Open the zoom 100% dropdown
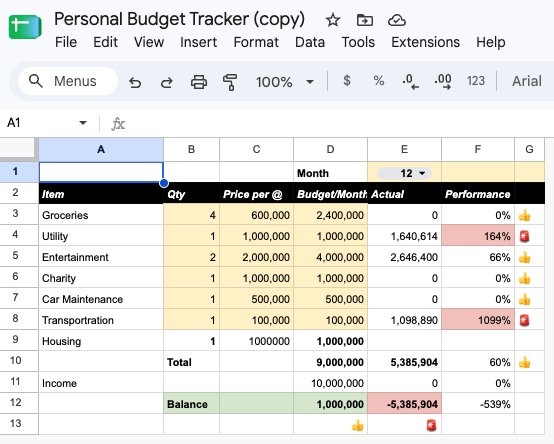Image resolution: width=554 pixels, height=444 pixels. (x=285, y=82)
